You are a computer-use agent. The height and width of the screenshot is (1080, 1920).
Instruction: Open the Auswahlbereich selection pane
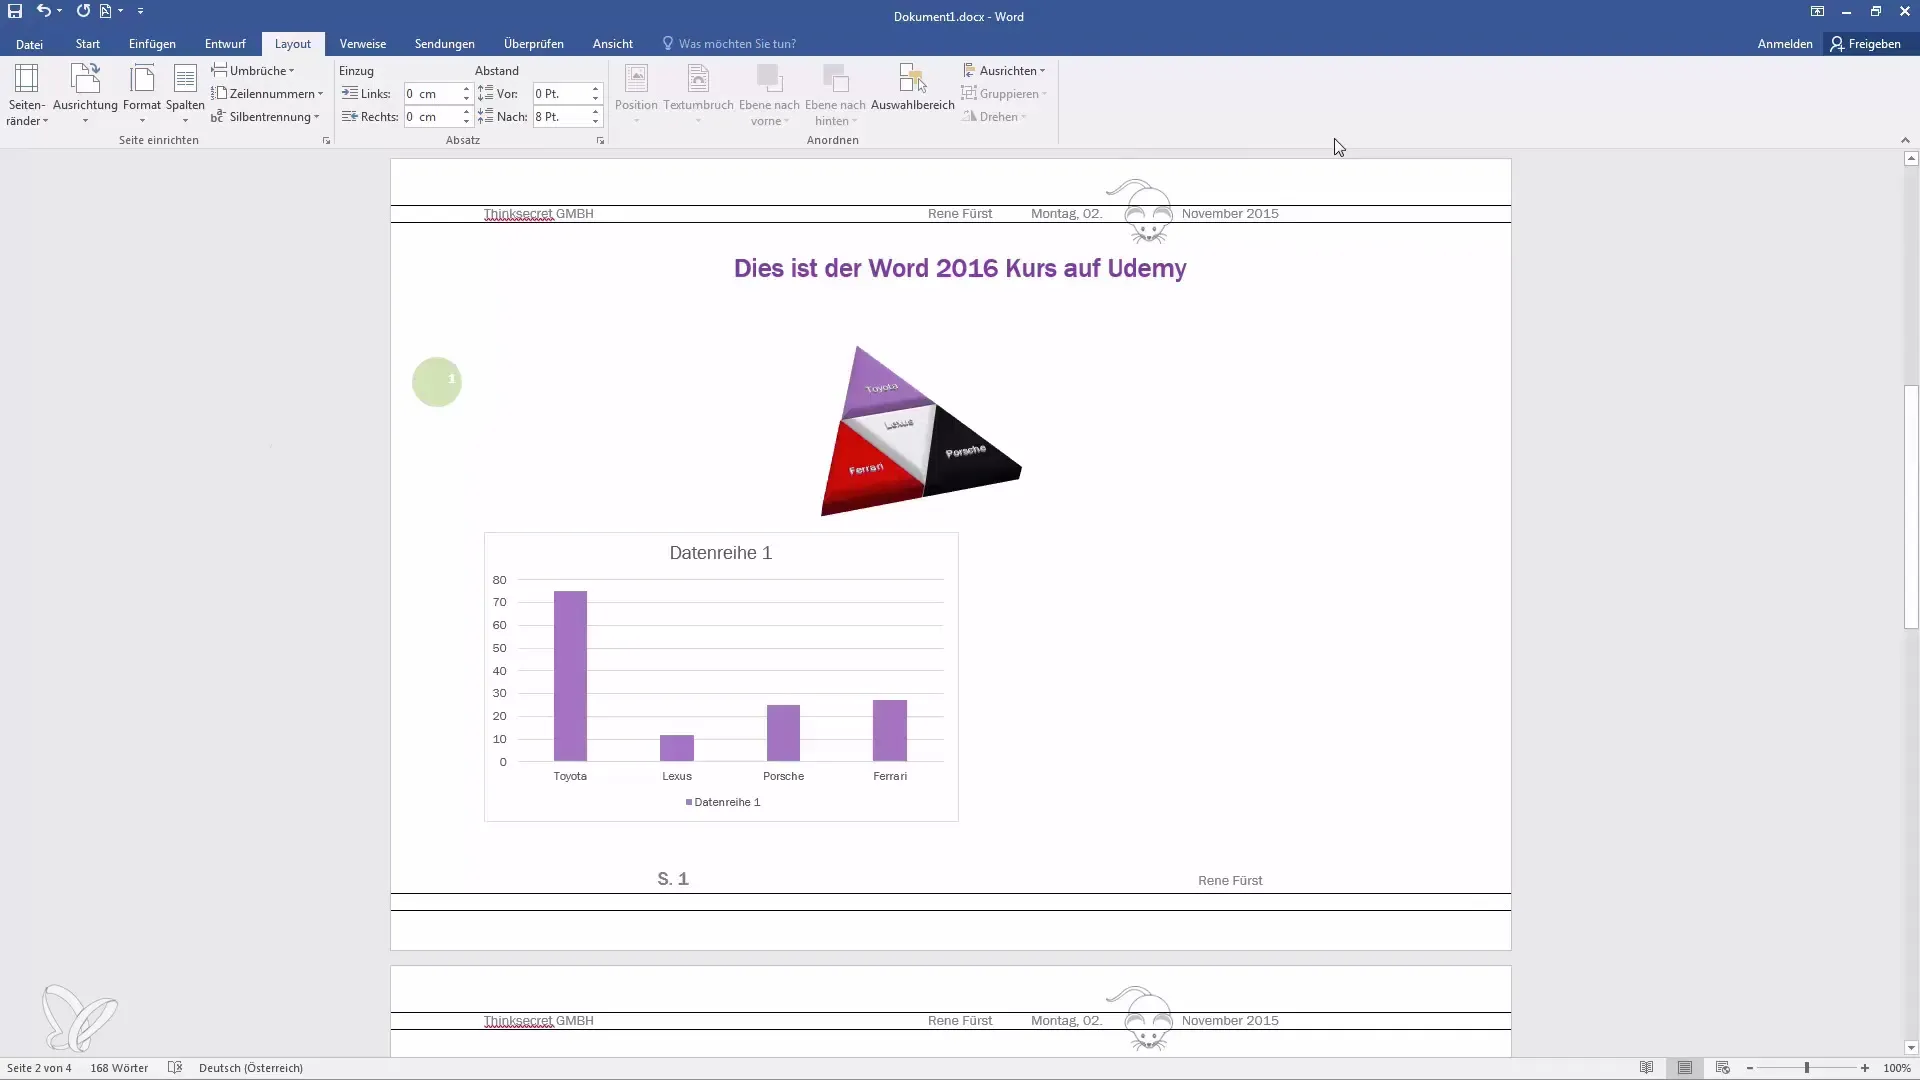pos(912,88)
